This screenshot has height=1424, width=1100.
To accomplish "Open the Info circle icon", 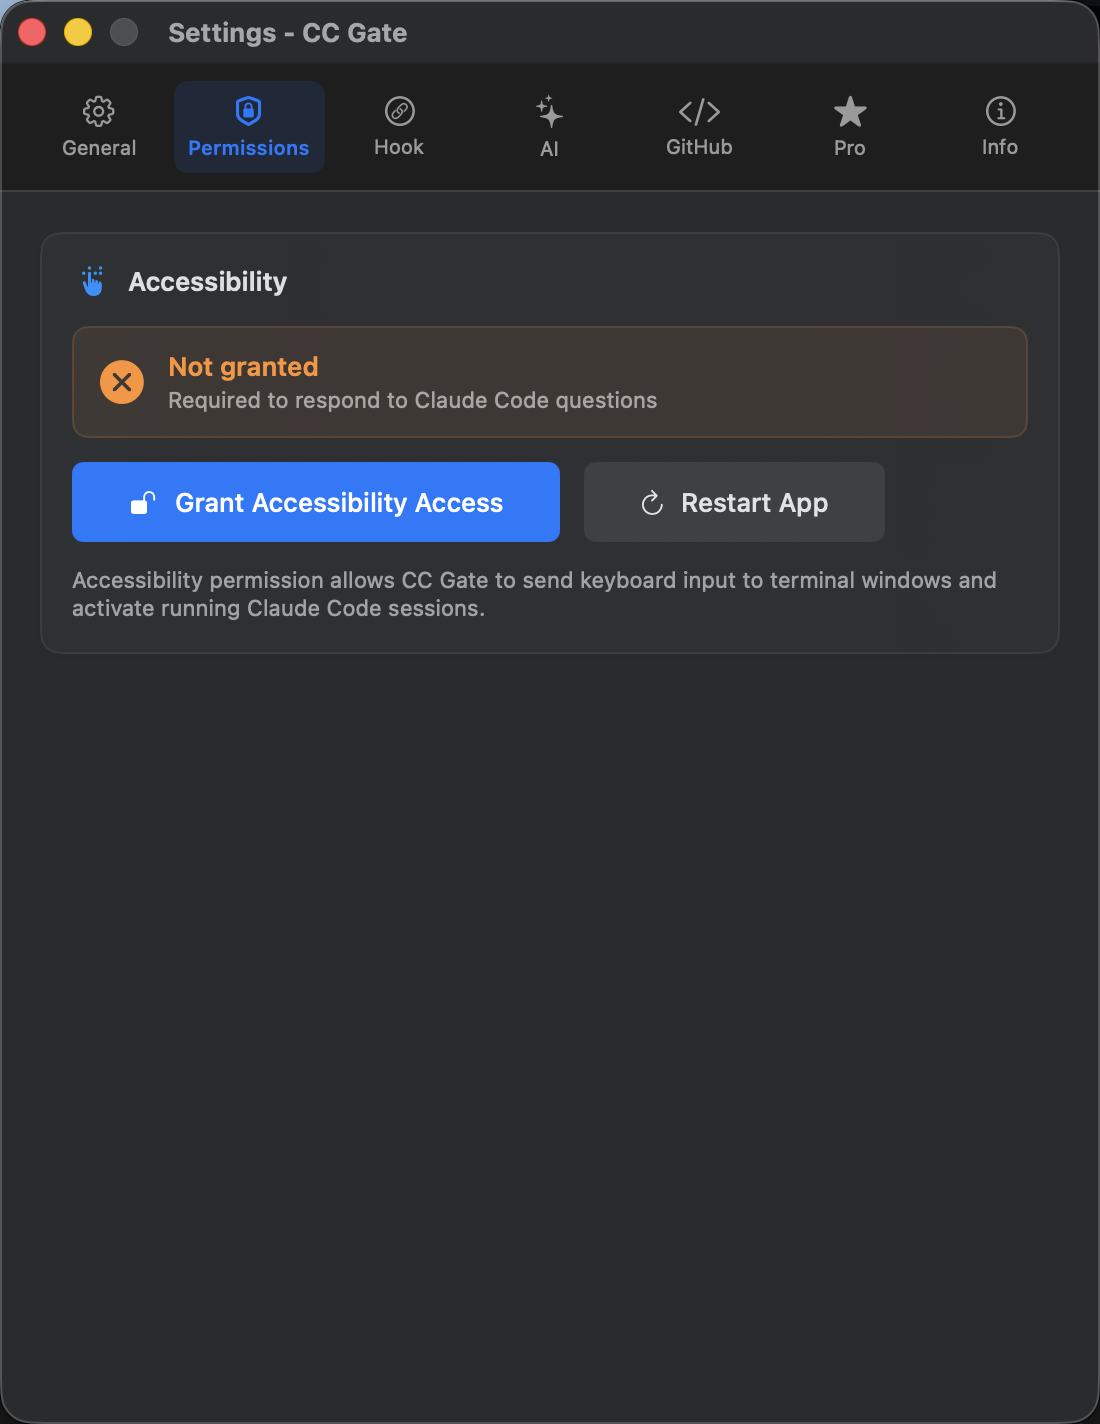I will [999, 112].
